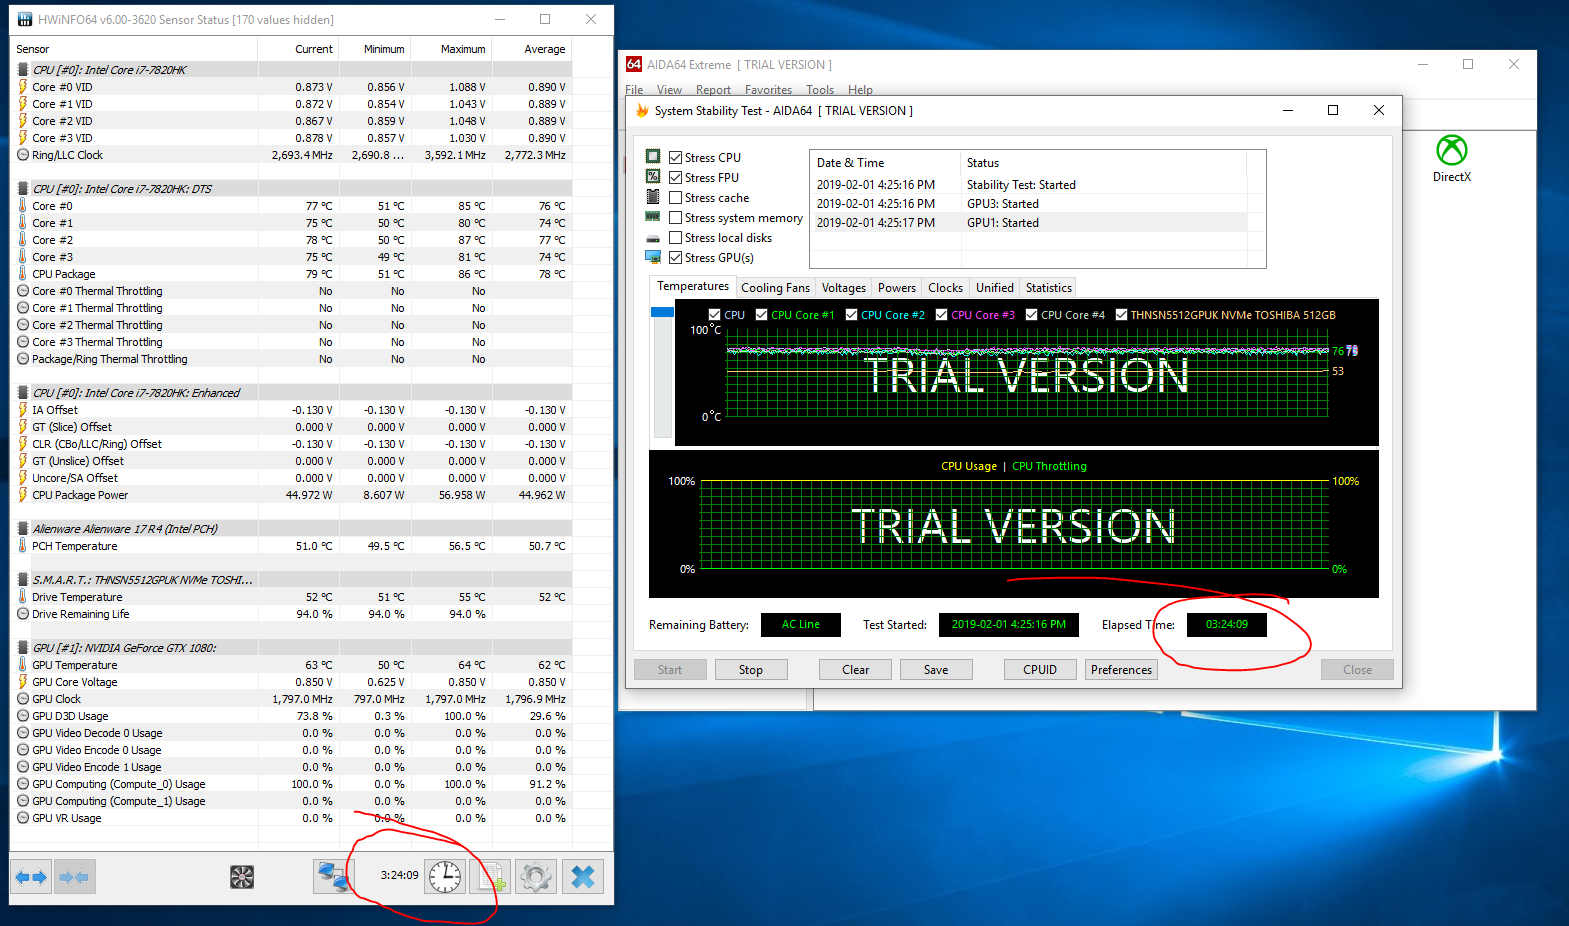Viewport: 1569px width, 926px height.
Task: Open the AIDA64 Tools menu
Action: point(820,90)
